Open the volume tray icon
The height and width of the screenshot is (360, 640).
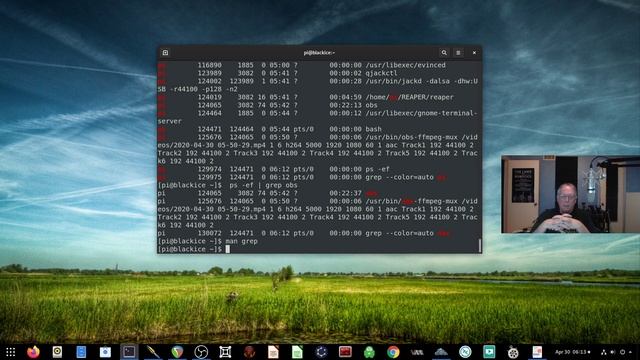pos(613,352)
